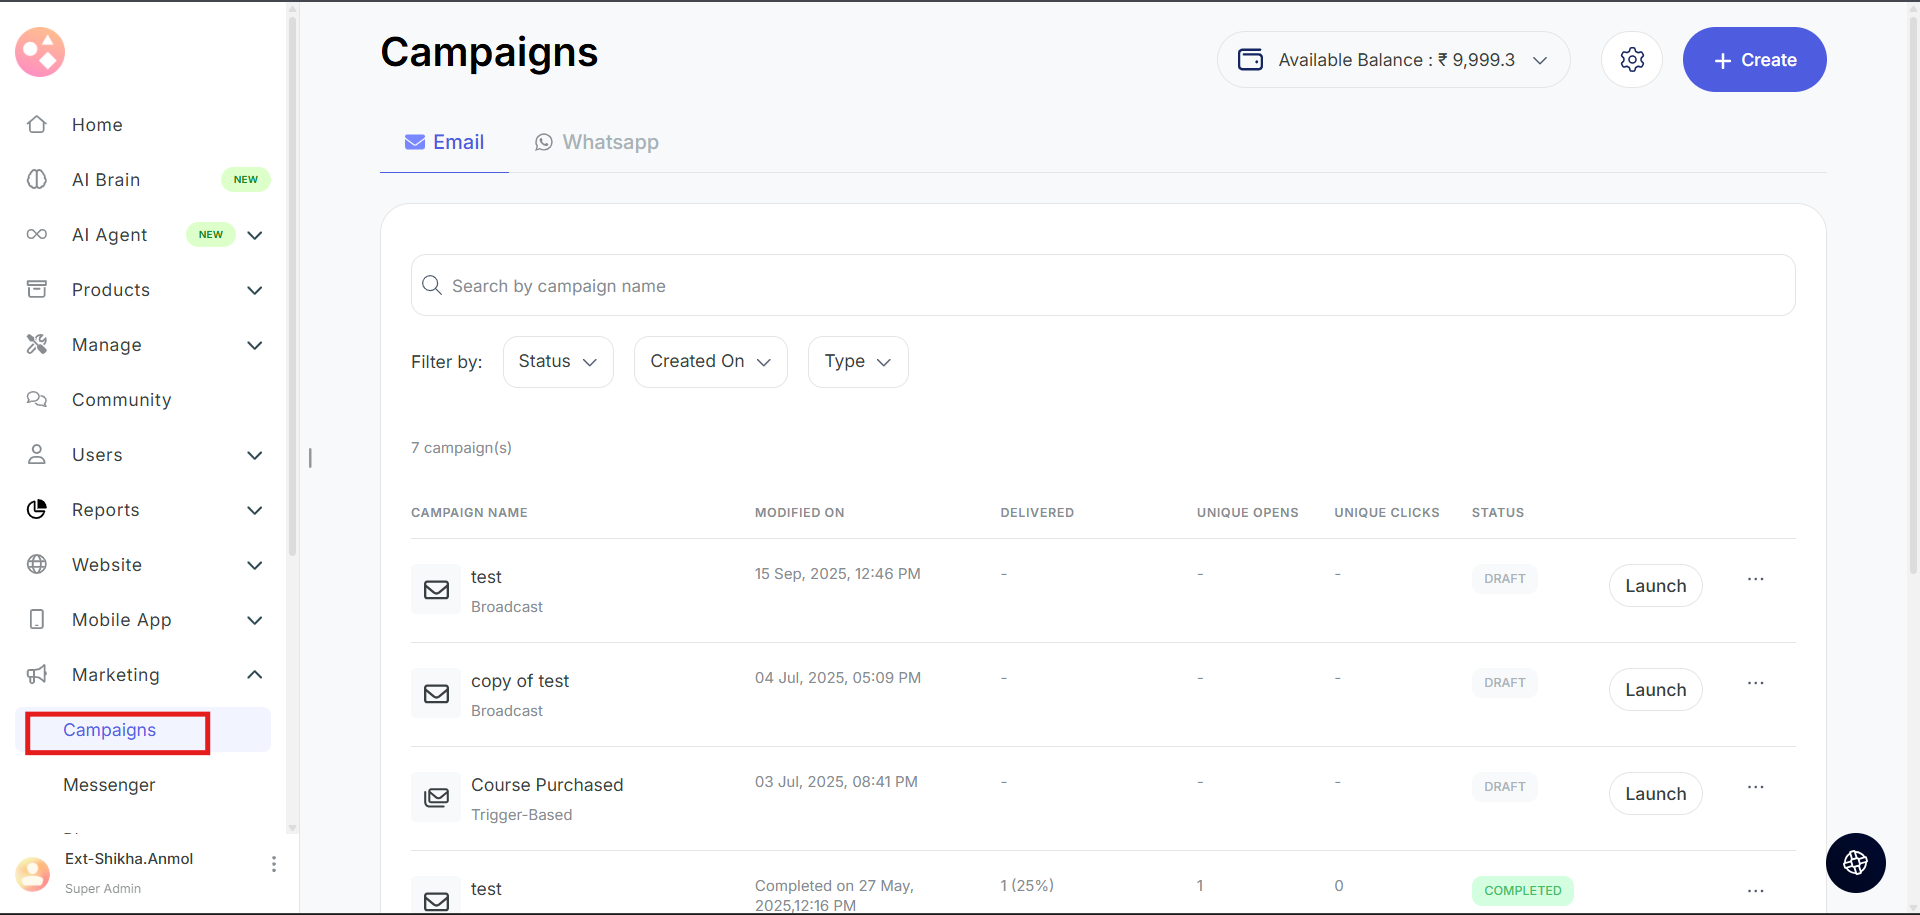1920x915 pixels.
Task: Open the settings gear icon
Action: pyautogui.click(x=1632, y=60)
